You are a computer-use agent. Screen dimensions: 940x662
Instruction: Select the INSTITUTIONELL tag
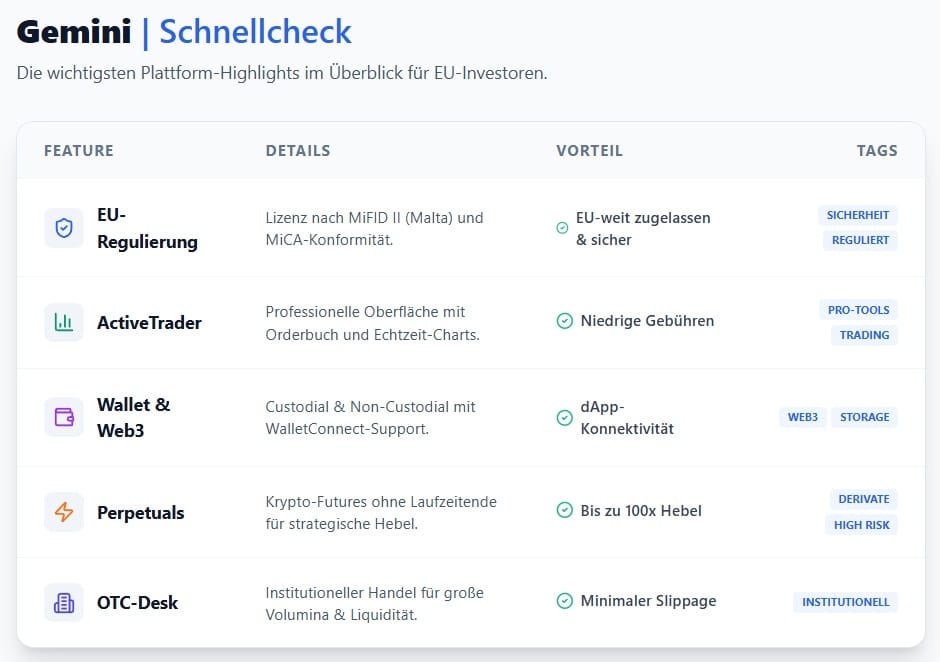pyautogui.click(x=845, y=601)
